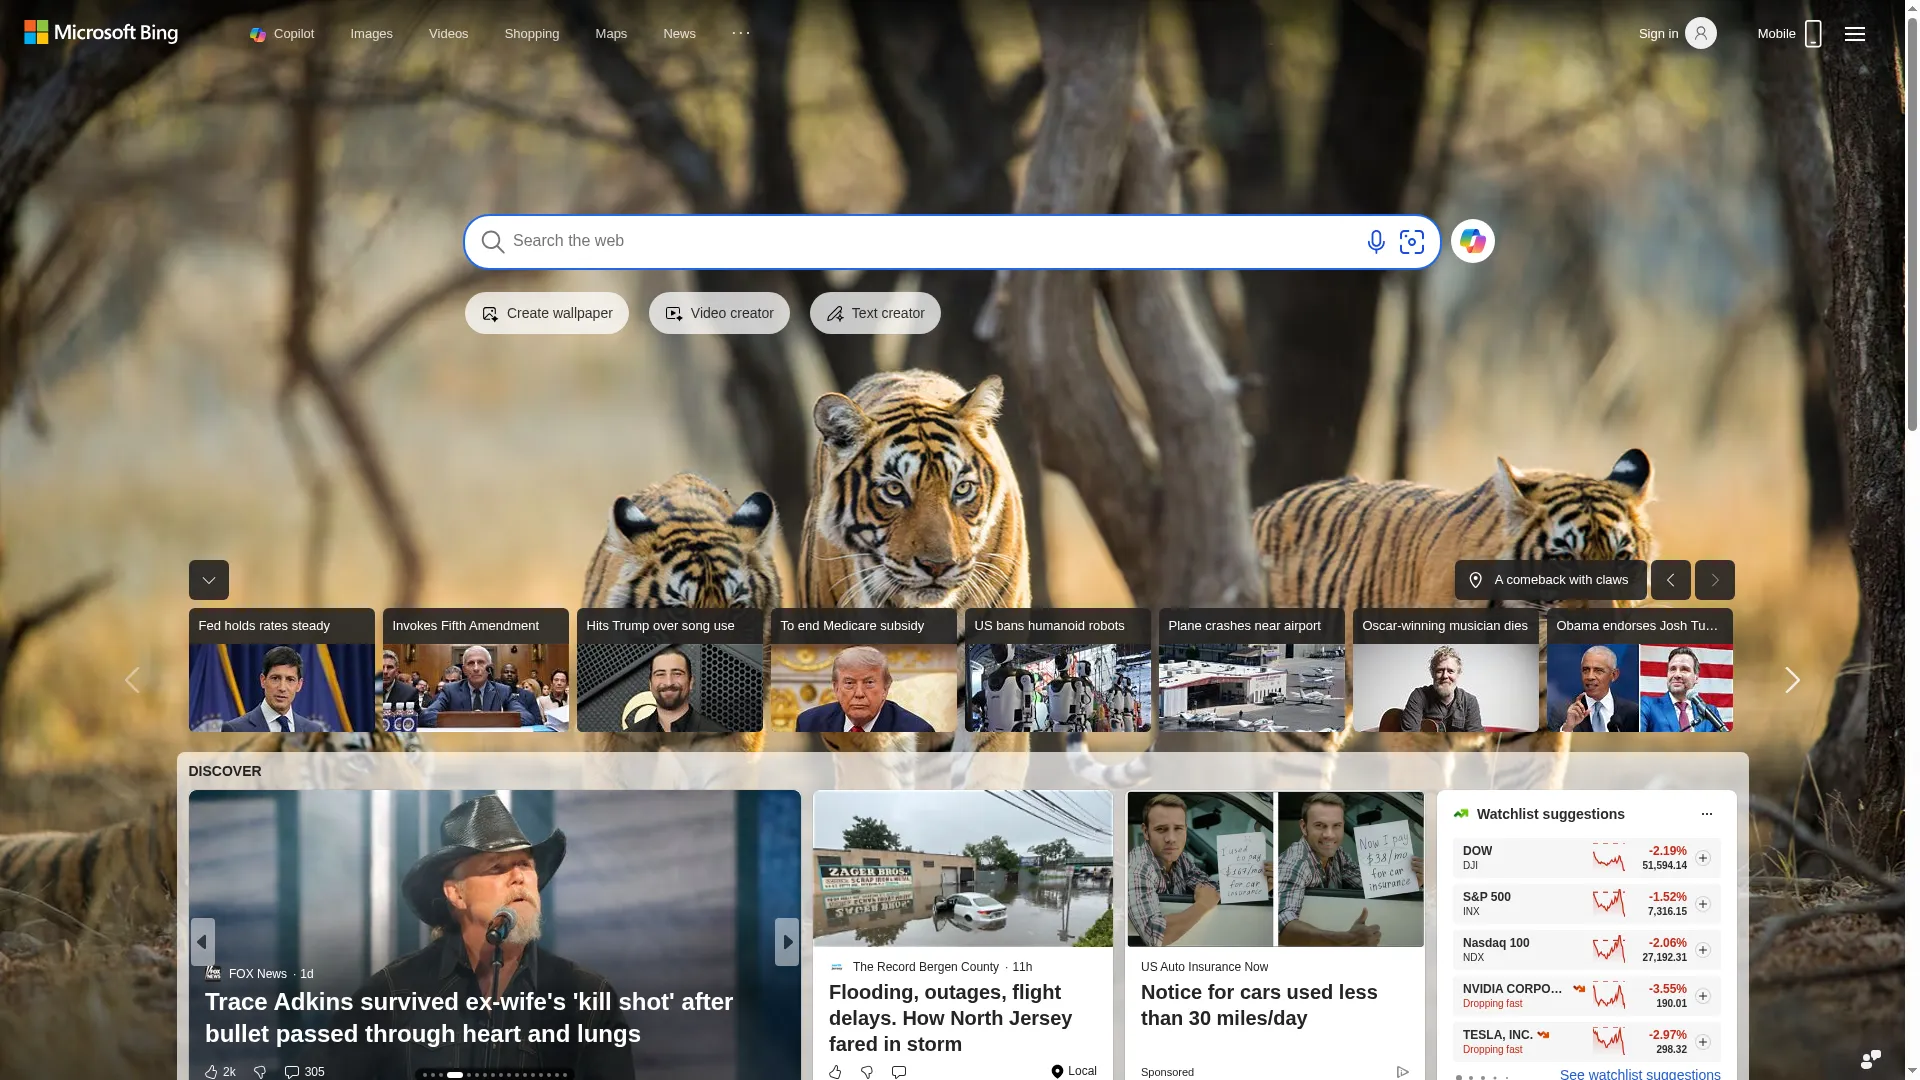Click the Search the web input field
Screen dimensions: 1920x1080
click(x=930, y=241)
